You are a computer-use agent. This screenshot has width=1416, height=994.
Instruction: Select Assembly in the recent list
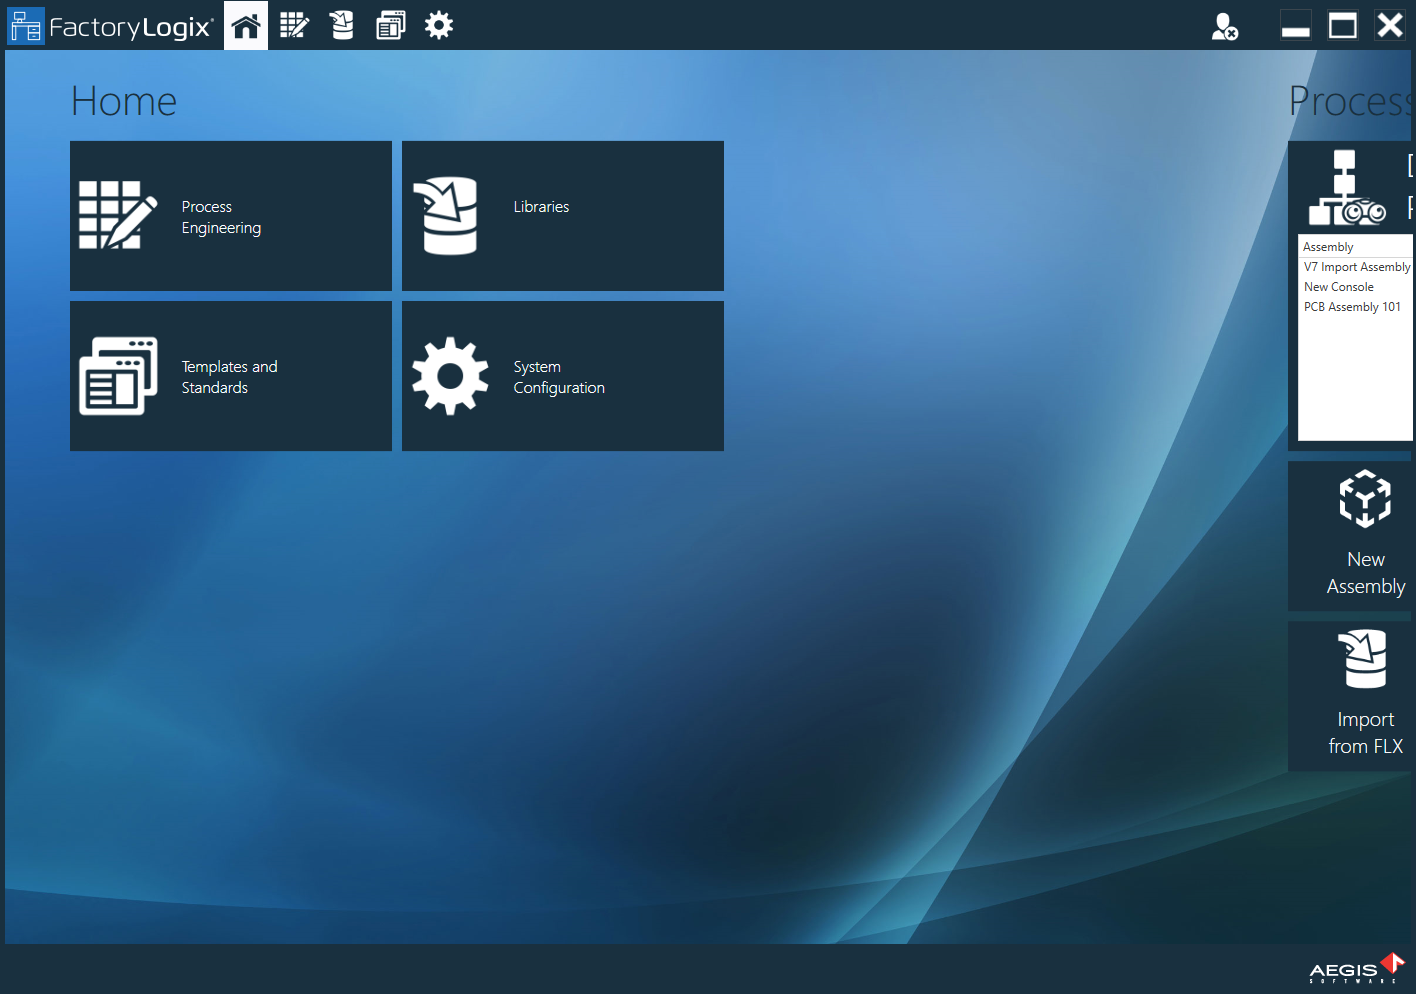(x=1328, y=246)
